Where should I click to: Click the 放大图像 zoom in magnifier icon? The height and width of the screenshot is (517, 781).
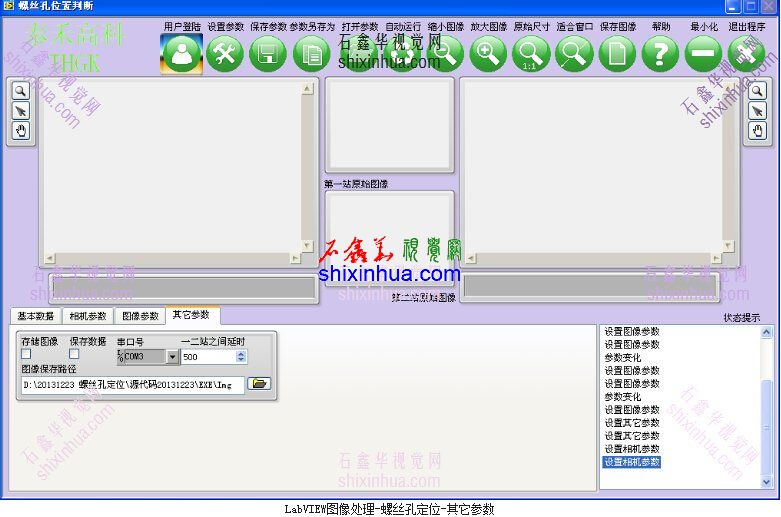pyautogui.click(x=488, y=54)
